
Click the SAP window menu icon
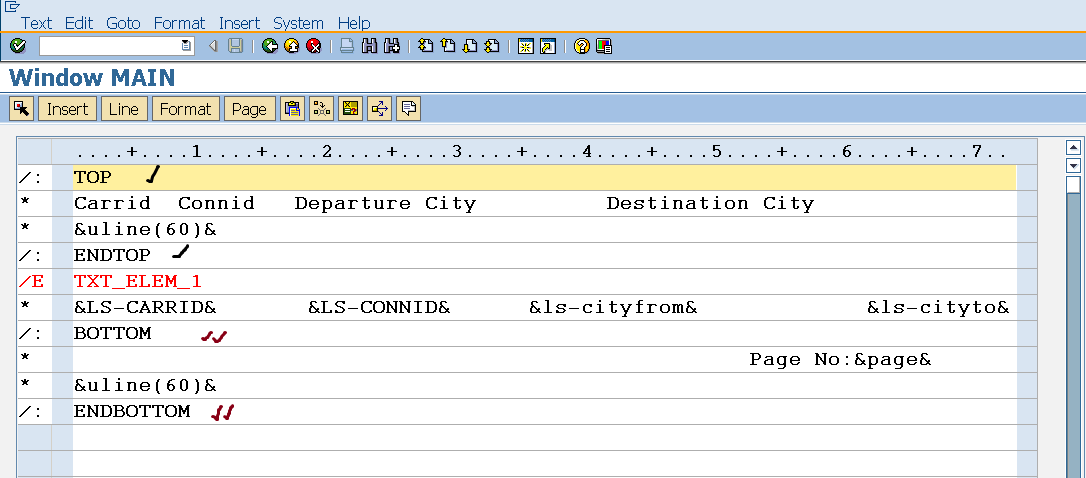[12, 6]
